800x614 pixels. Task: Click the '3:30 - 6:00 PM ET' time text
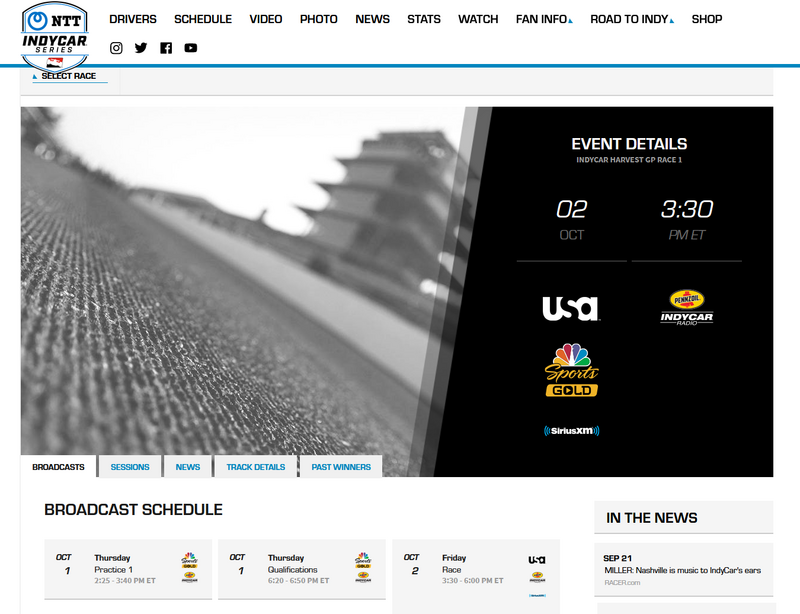point(472,580)
